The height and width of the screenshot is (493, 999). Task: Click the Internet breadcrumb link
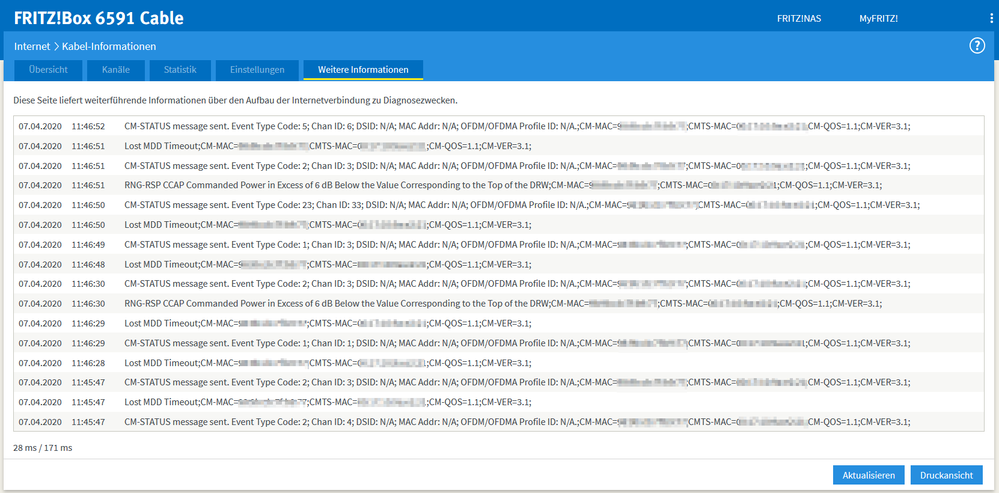coord(32,46)
